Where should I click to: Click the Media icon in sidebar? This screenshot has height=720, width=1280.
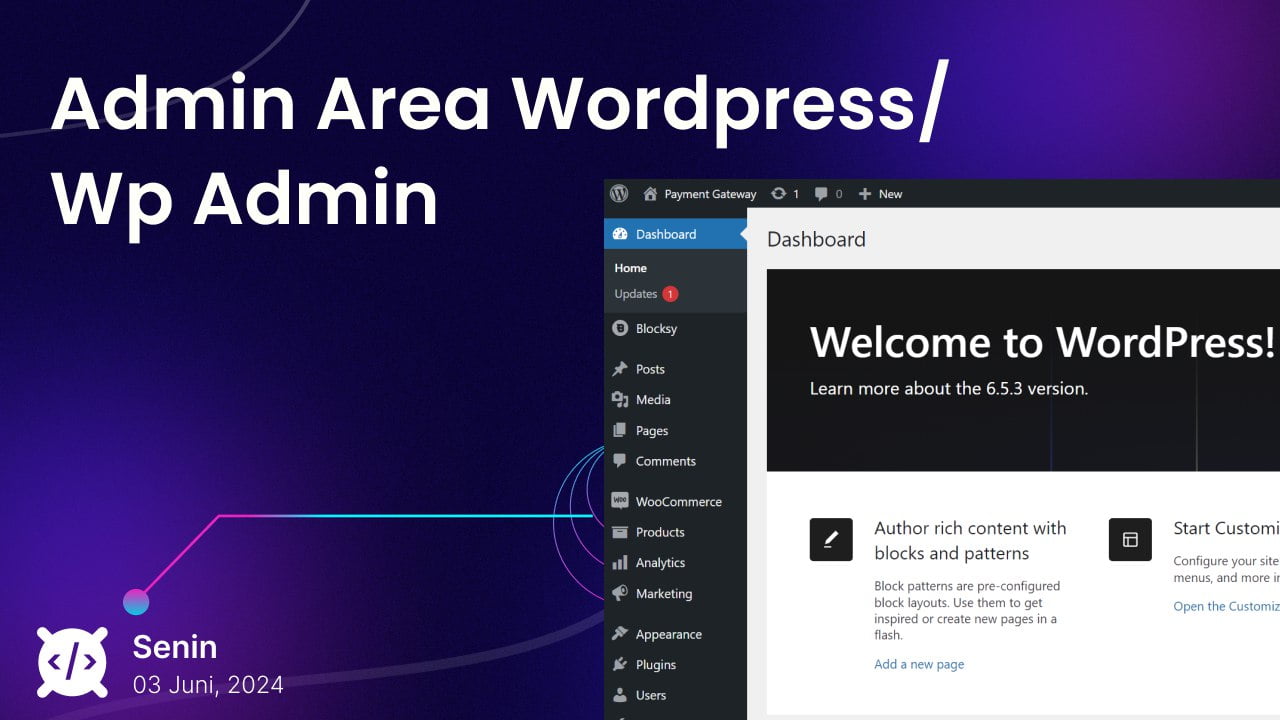pyautogui.click(x=620, y=400)
